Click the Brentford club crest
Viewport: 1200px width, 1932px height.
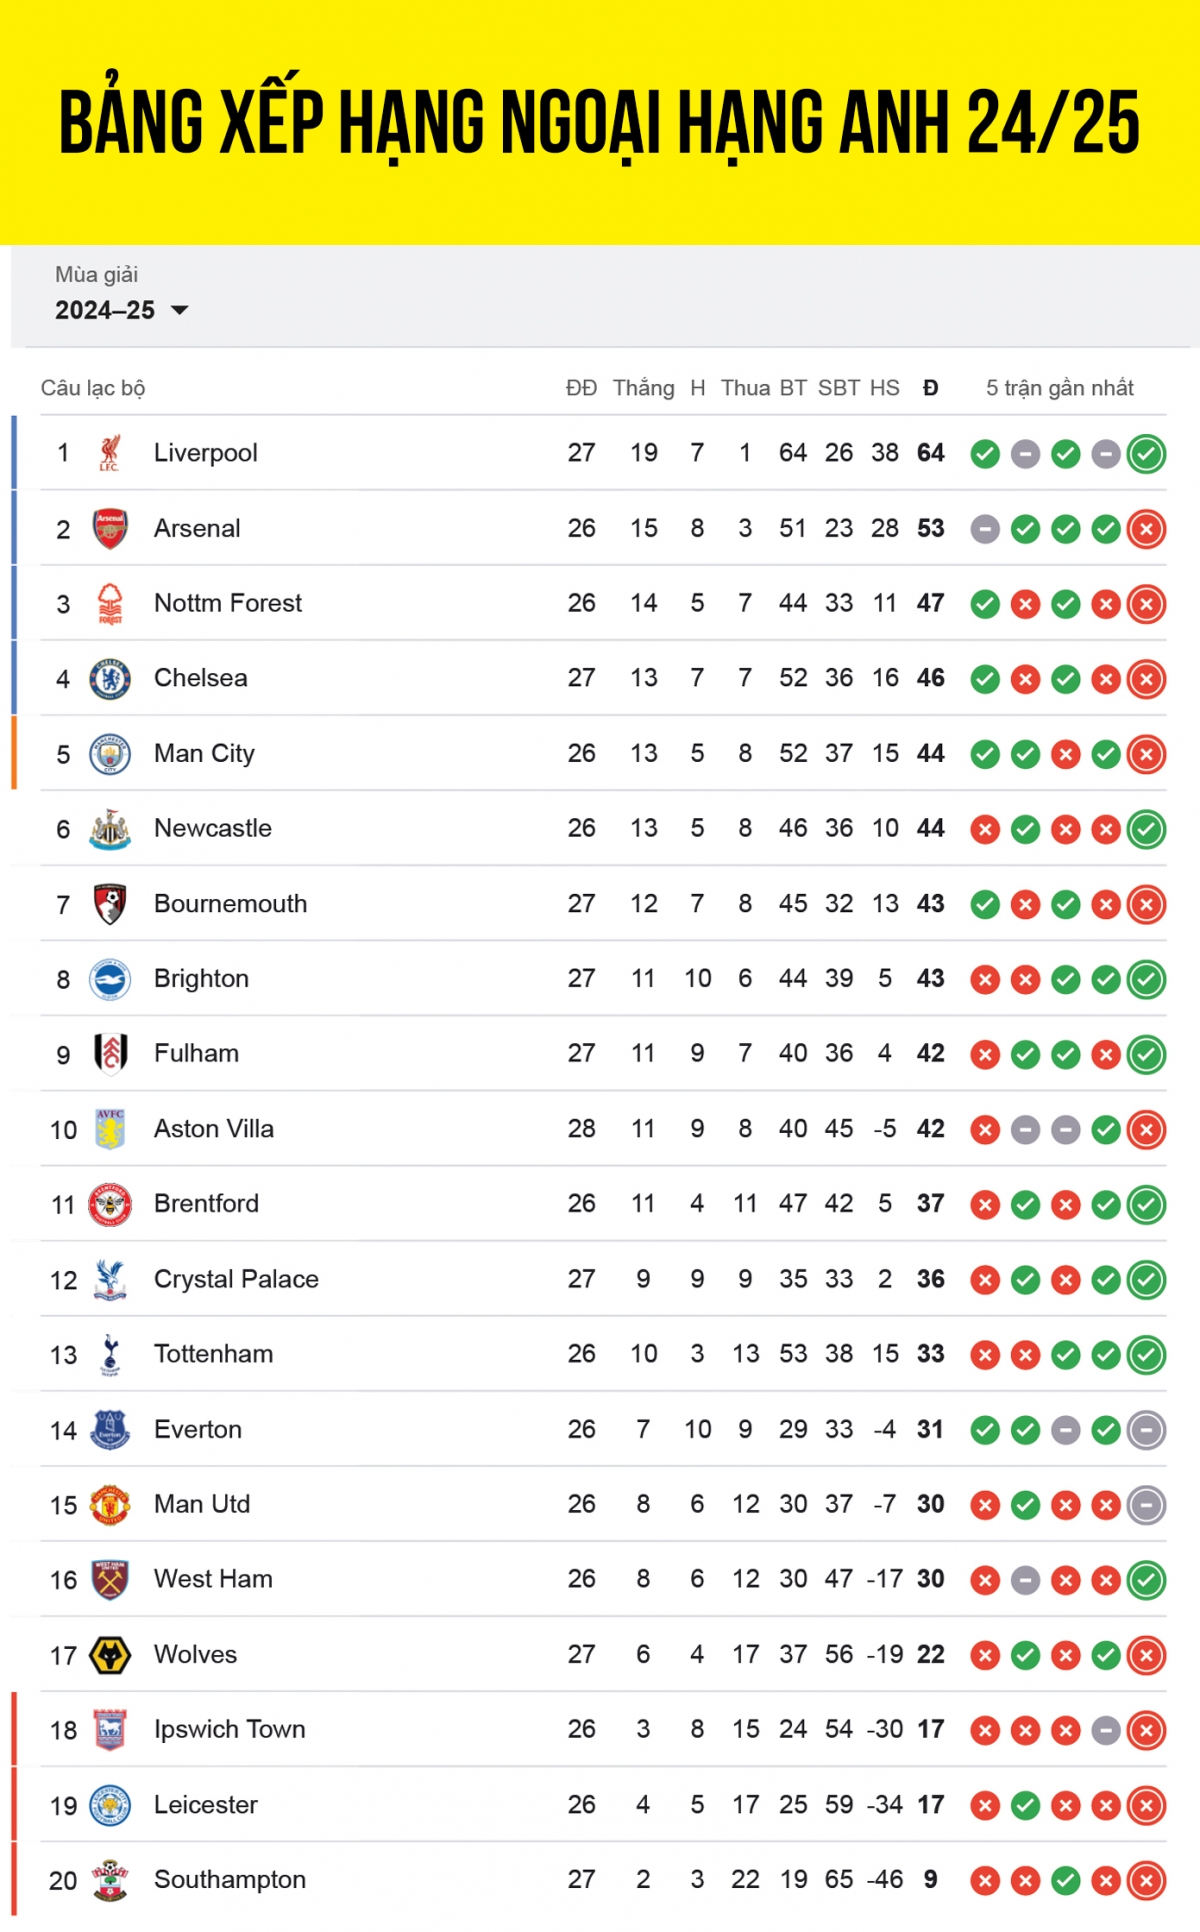tap(110, 1204)
